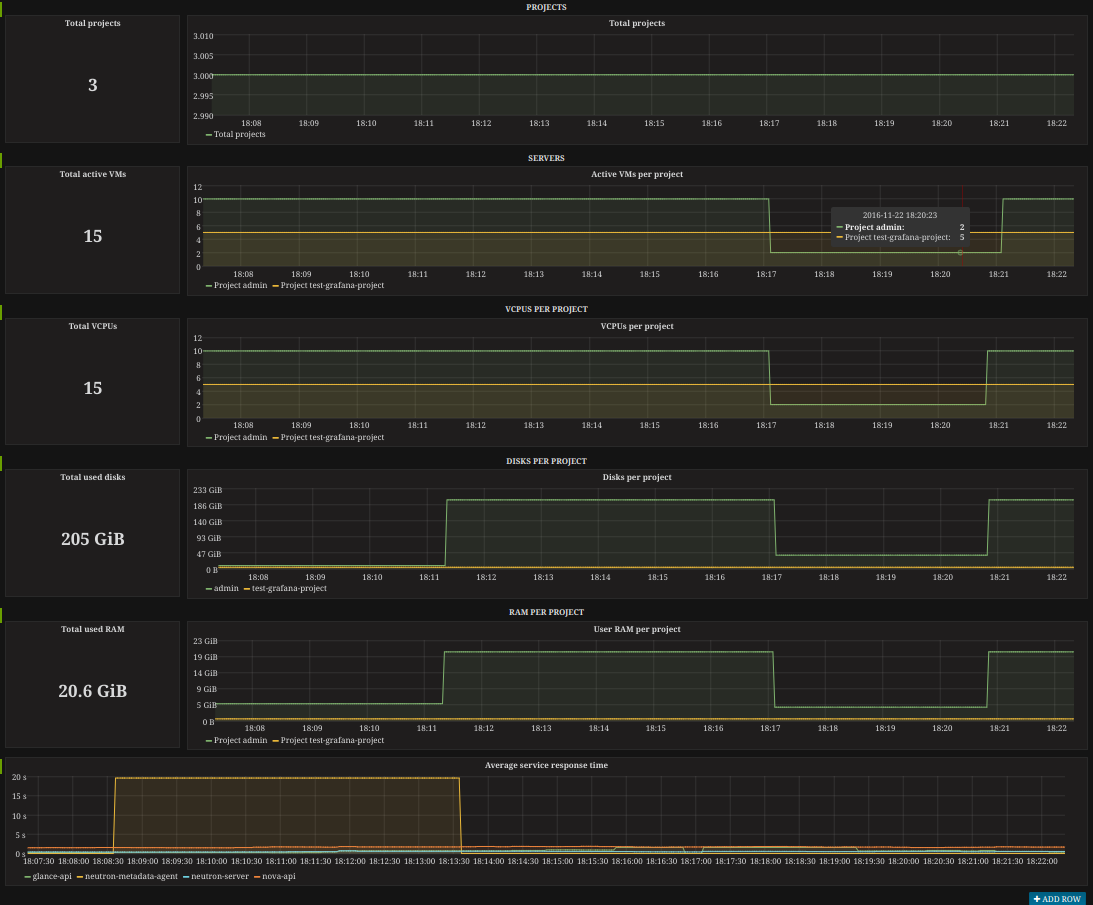Open the User RAM per project panel title
This screenshot has height=905, width=1093.
click(x=636, y=629)
